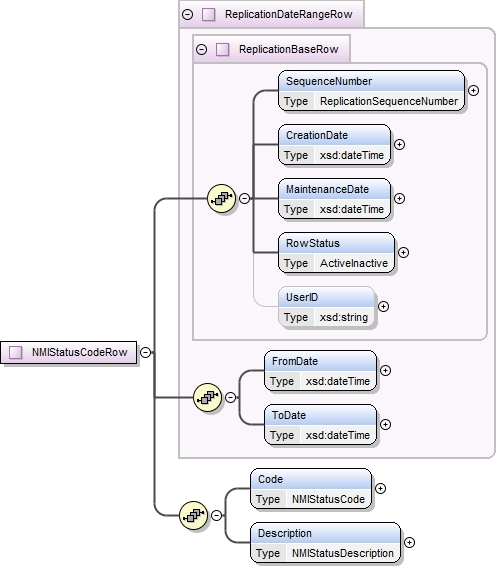Collapse the ReplicationBaseRow group
The width and height of the screenshot is (497, 568).
pyautogui.click(x=201, y=49)
